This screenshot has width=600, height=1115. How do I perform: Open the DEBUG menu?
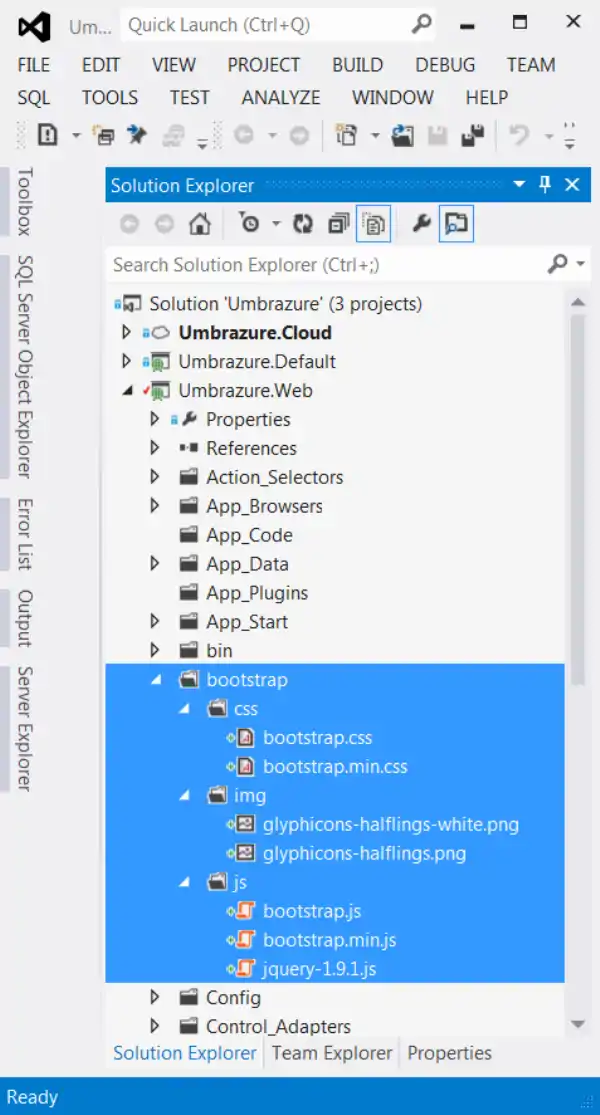click(x=445, y=65)
